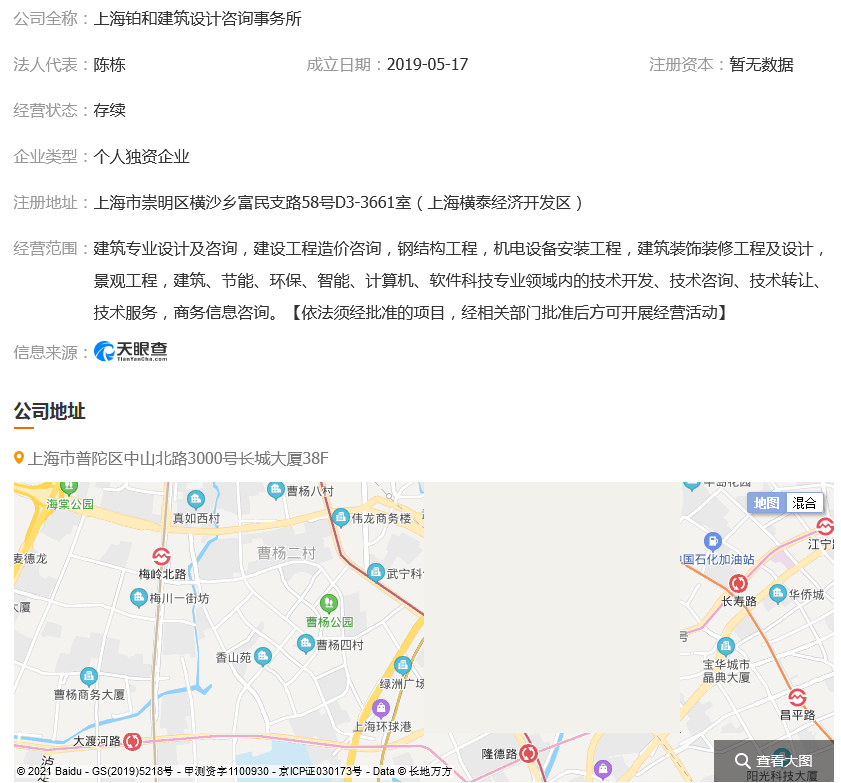Click the 曹杨二村 map label
Screen dimensions: 841x783
coord(286,553)
